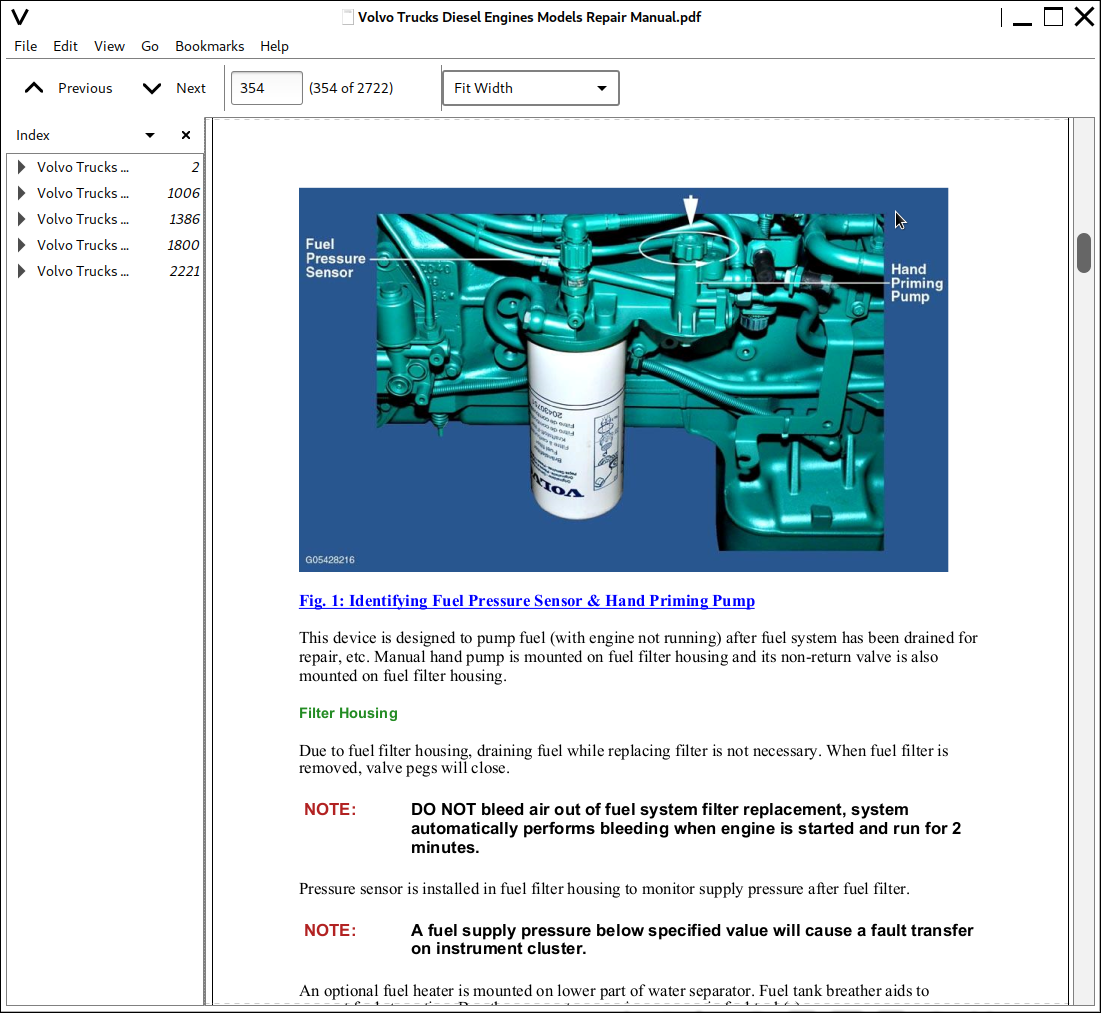The image size is (1101, 1013).
Task: Click the page count text (354 of 2722)
Action: pyautogui.click(x=351, y=88)
